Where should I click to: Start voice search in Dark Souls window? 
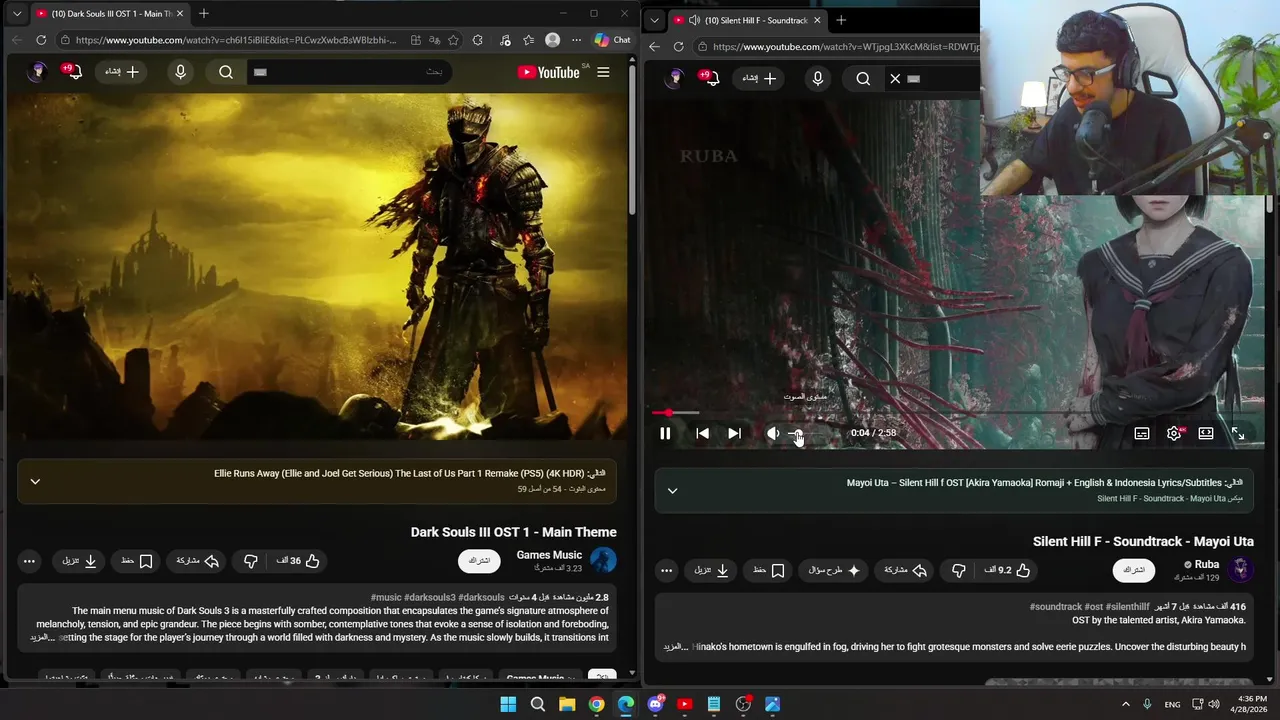(181, 72)
